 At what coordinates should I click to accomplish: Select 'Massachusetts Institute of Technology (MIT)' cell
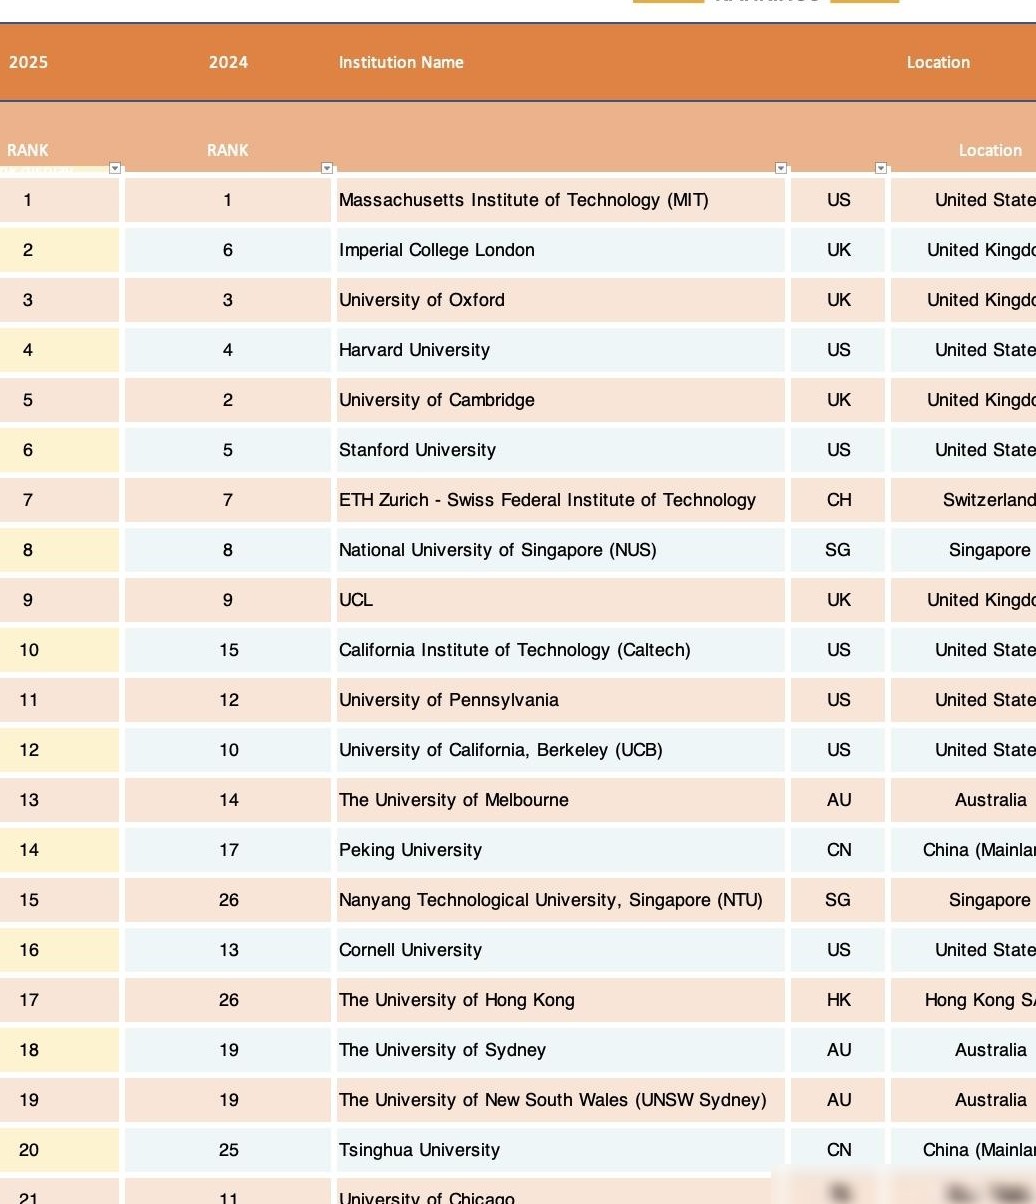[x=561, y=200]
